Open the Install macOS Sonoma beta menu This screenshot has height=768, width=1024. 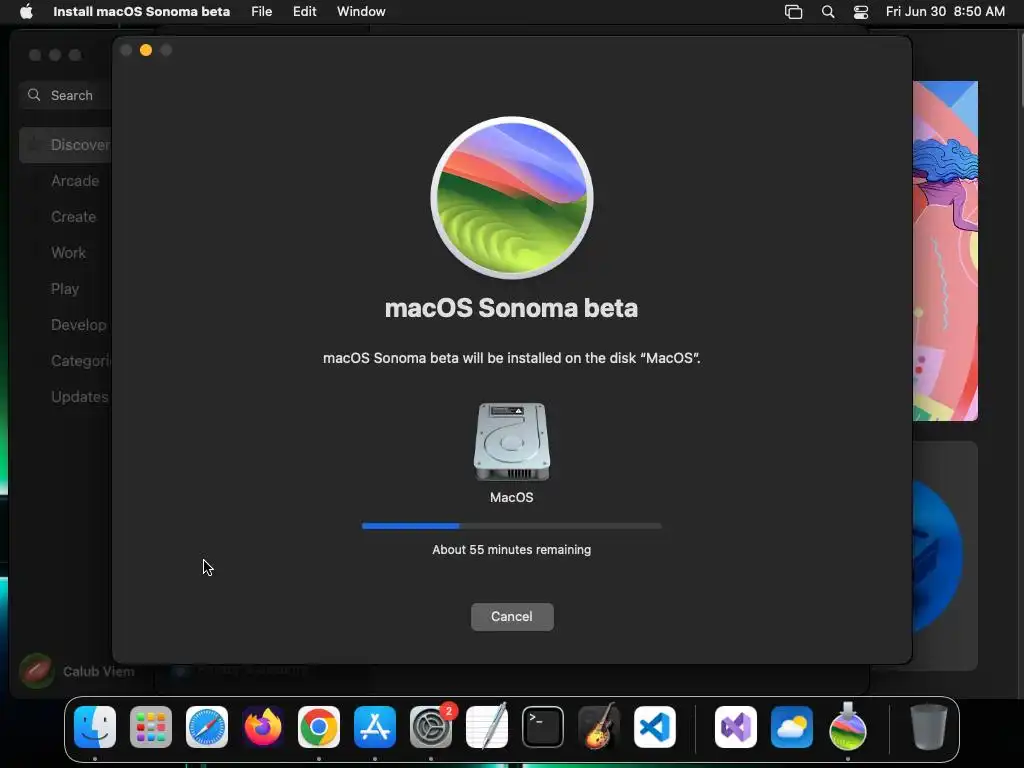141,11
